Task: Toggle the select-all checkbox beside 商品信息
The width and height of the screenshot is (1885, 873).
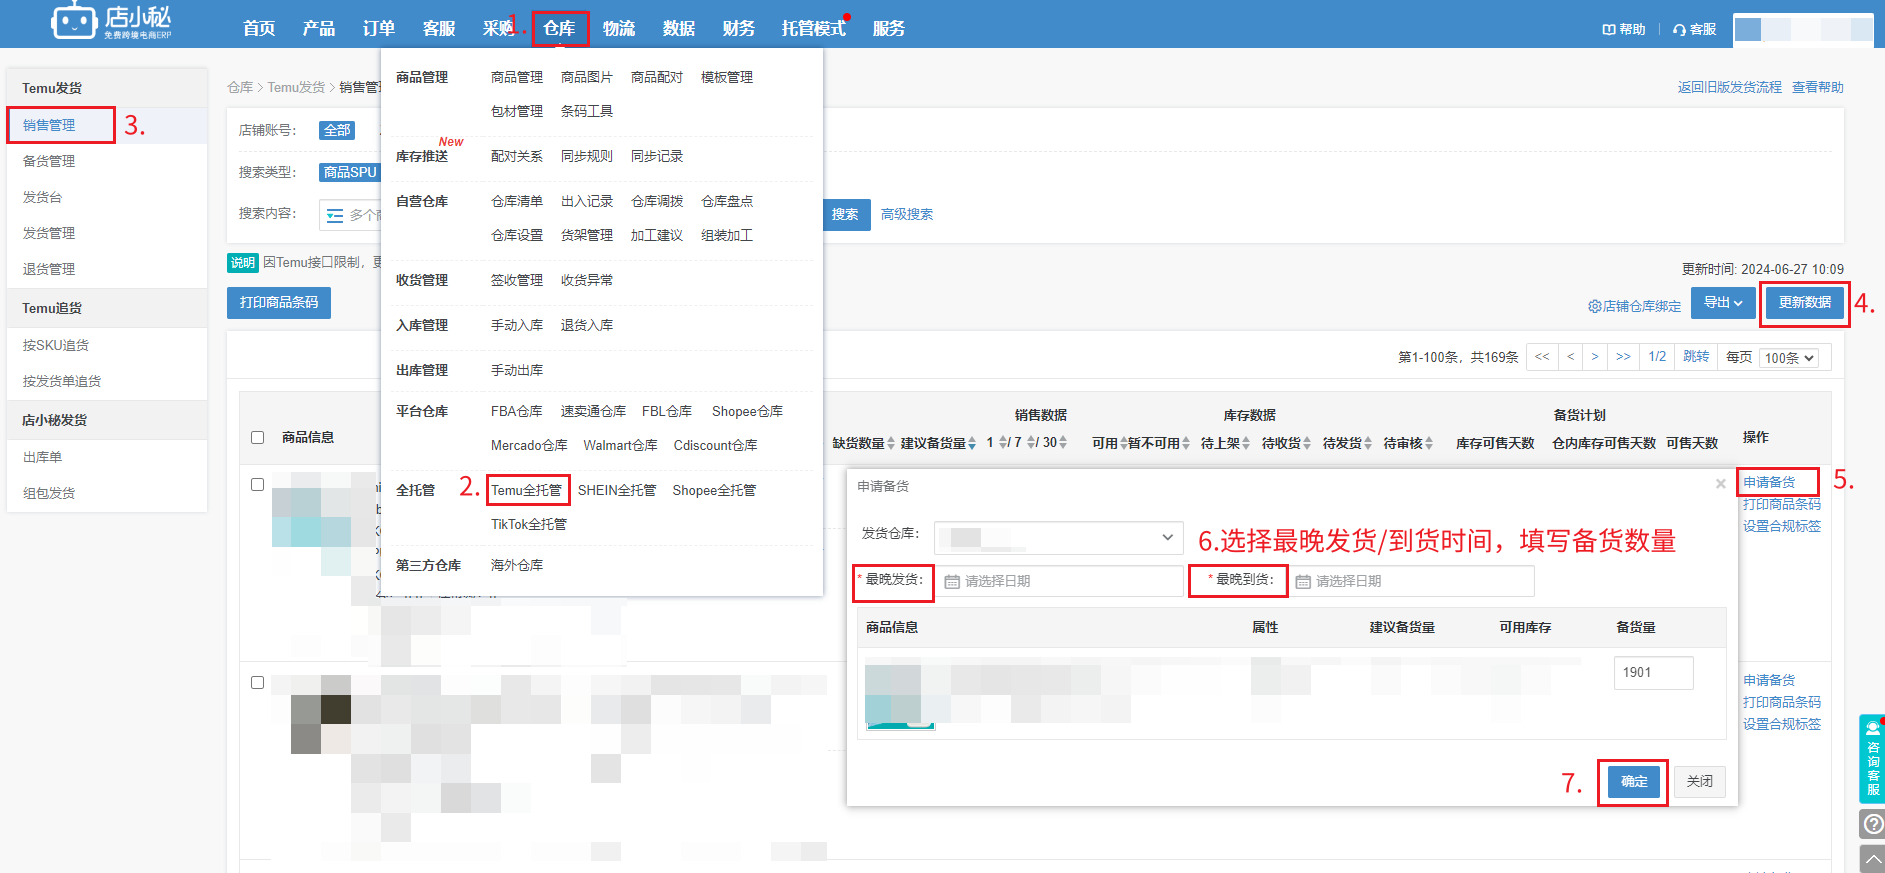Action: pos(257,438)
